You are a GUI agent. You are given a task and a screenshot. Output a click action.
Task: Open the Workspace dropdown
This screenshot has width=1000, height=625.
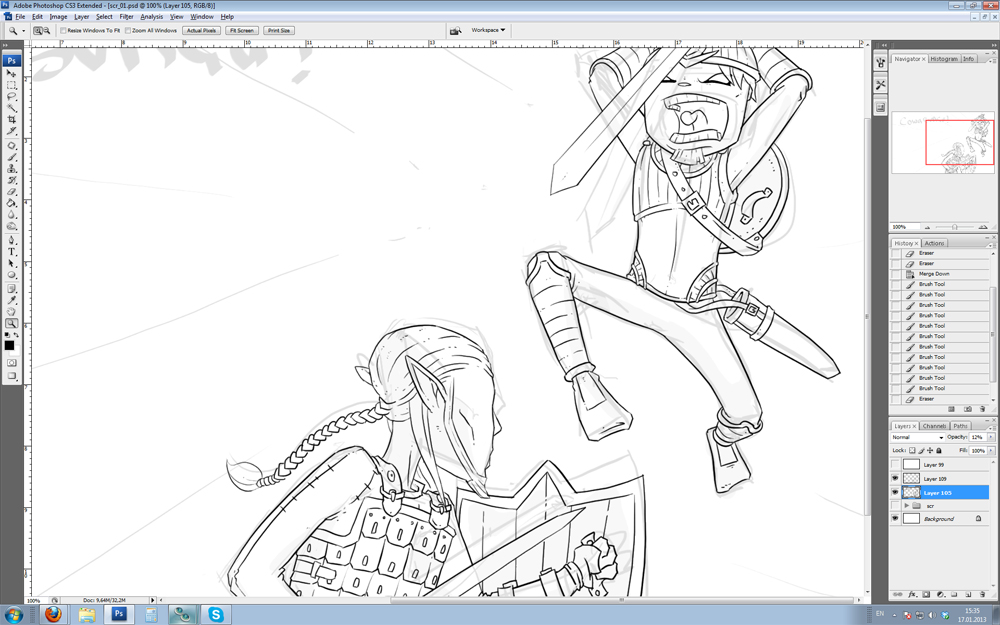[x=489, y=30]
